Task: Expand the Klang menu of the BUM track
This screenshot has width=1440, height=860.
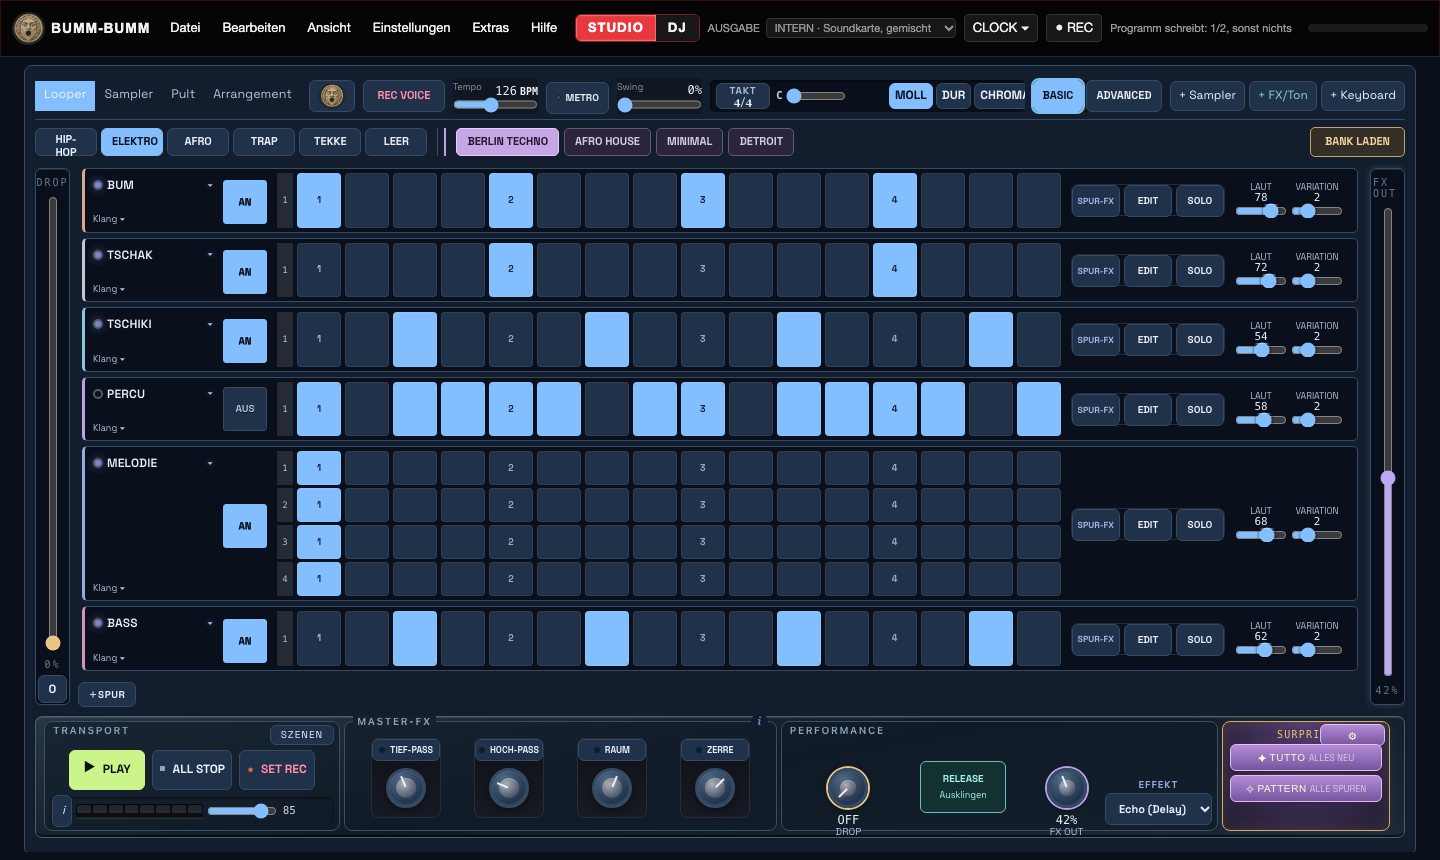Action: pos(109,219)
